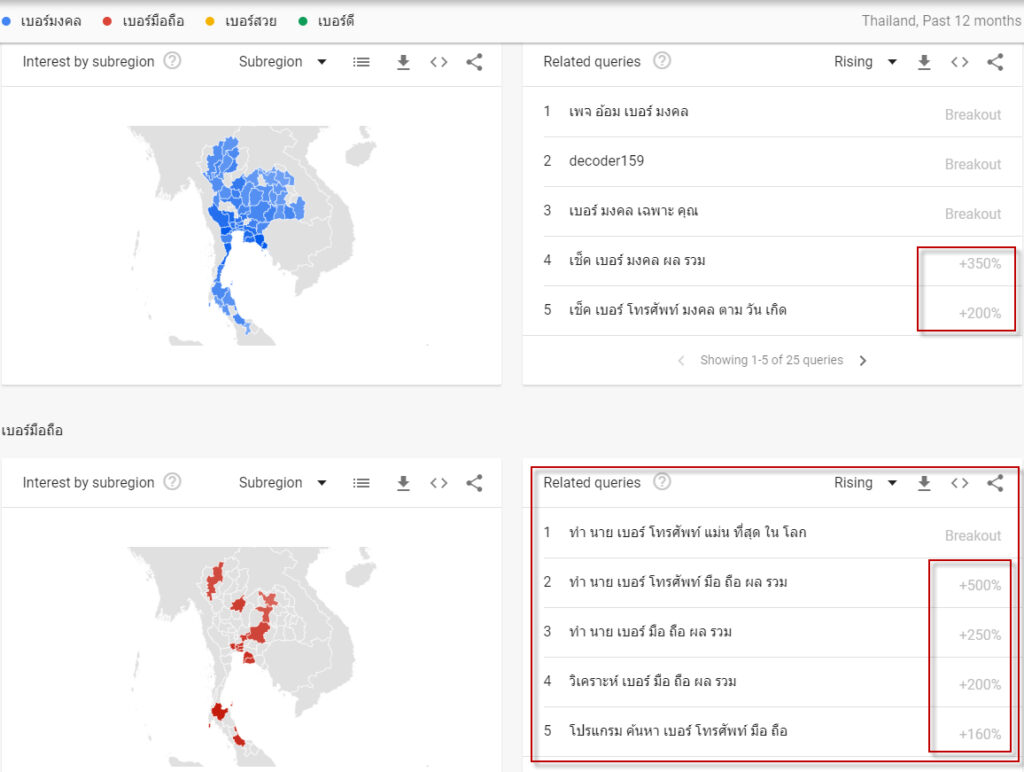Share the bottom Related queries panel

pos(995,483)
